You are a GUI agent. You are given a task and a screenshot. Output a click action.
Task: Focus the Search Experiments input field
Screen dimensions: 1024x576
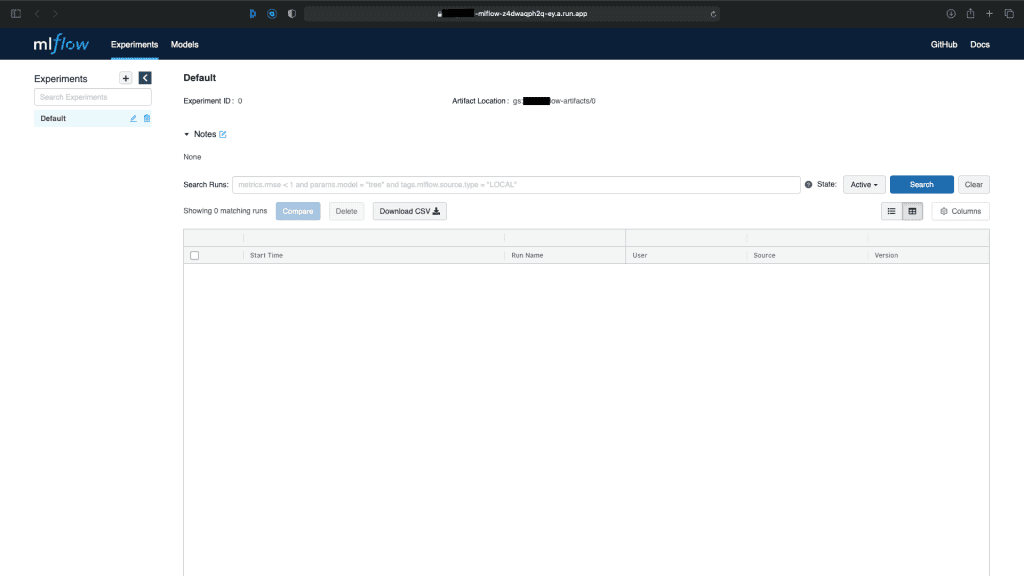pyautogui.click(x=93, y=97)
